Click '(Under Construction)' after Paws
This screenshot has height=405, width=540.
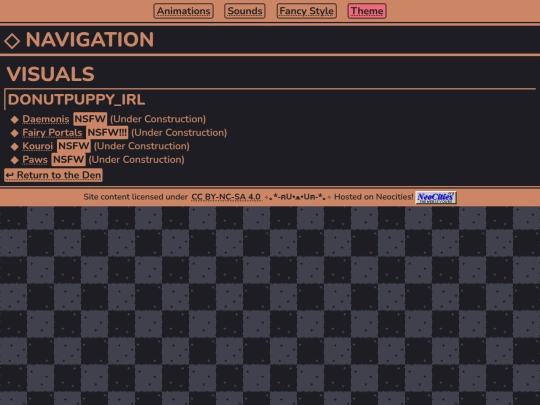(x=136, y=160)
